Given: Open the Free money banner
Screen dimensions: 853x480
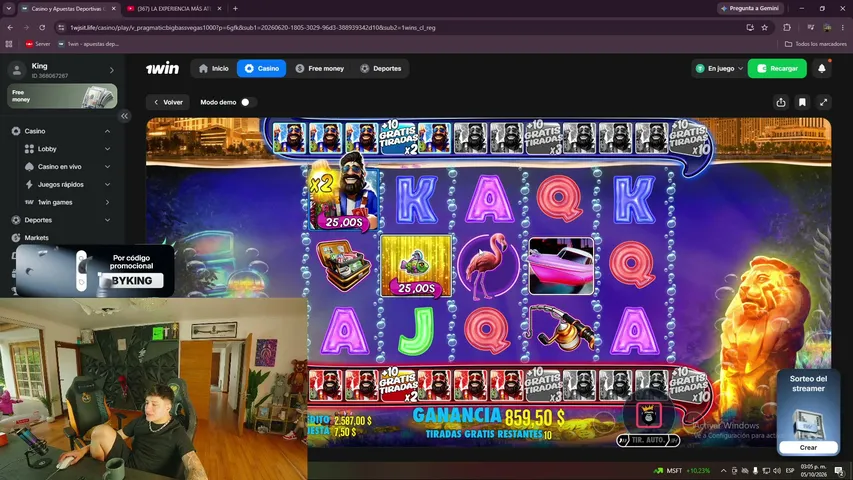Looking at the screenshot, I should click(62, 96).
